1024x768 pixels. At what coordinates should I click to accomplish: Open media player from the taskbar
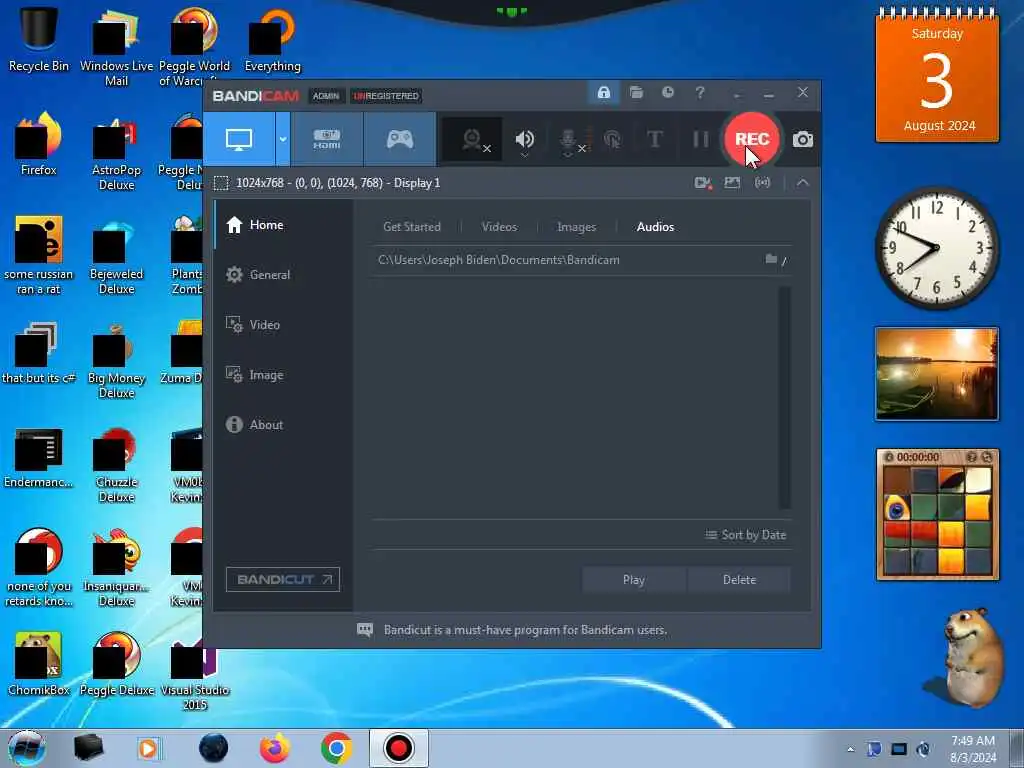tap(150, 748)
